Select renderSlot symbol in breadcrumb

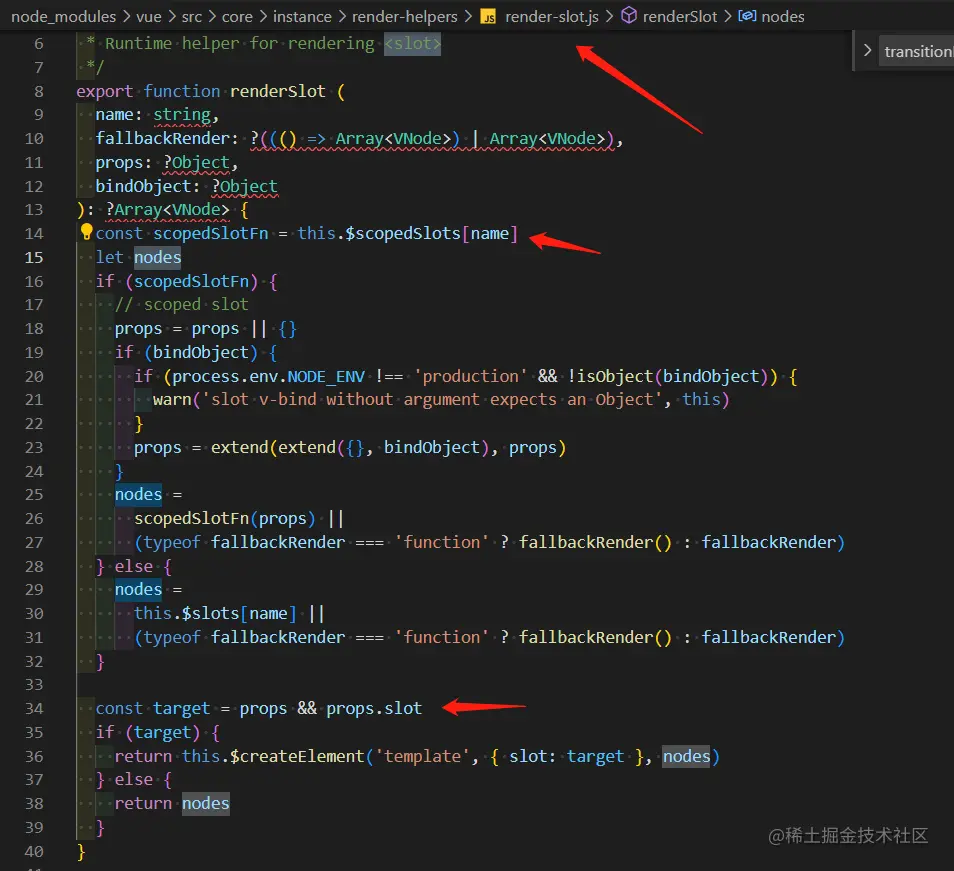pos(680,16)
